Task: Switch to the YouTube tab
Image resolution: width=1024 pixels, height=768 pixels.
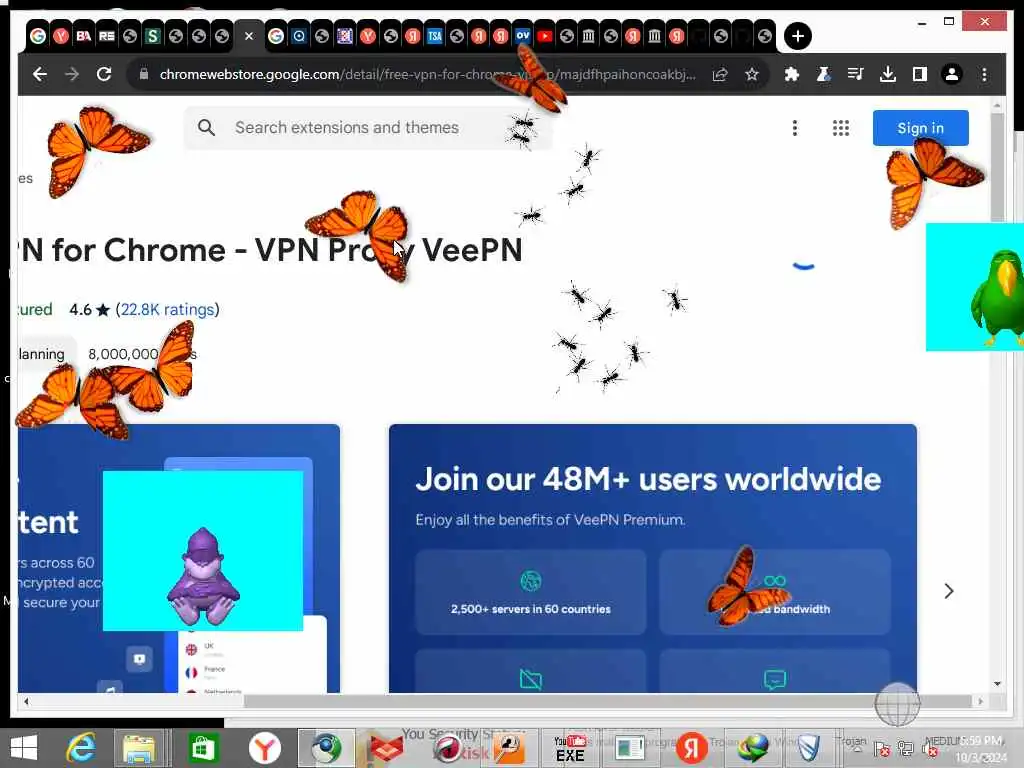Action: tap(545, 36)
